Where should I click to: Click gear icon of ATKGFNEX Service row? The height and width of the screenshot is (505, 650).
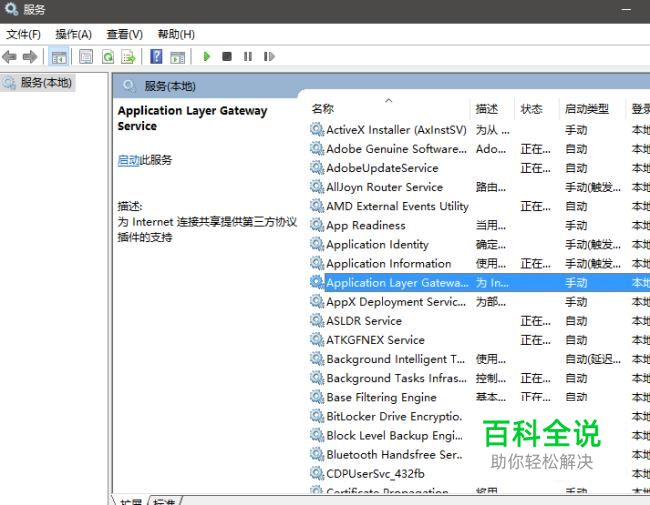click(317, 339)
